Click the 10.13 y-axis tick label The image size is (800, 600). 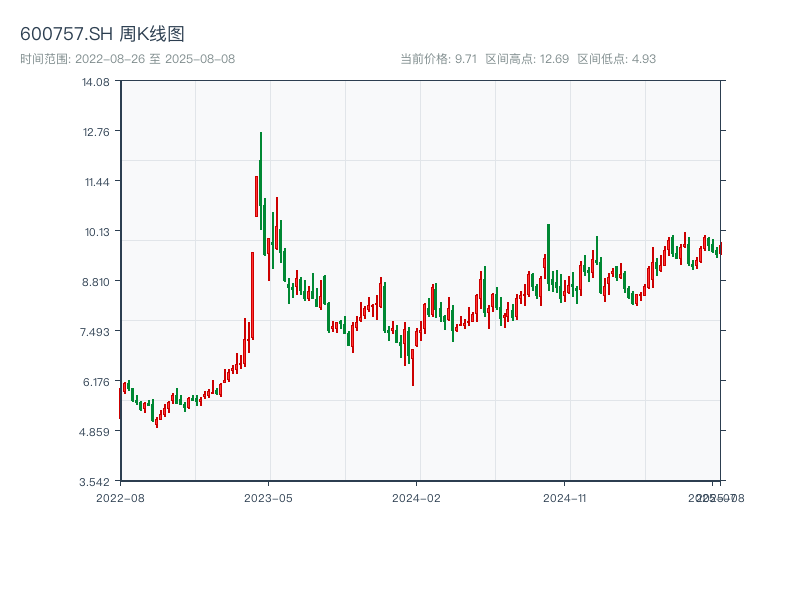[x=95, y=232]
